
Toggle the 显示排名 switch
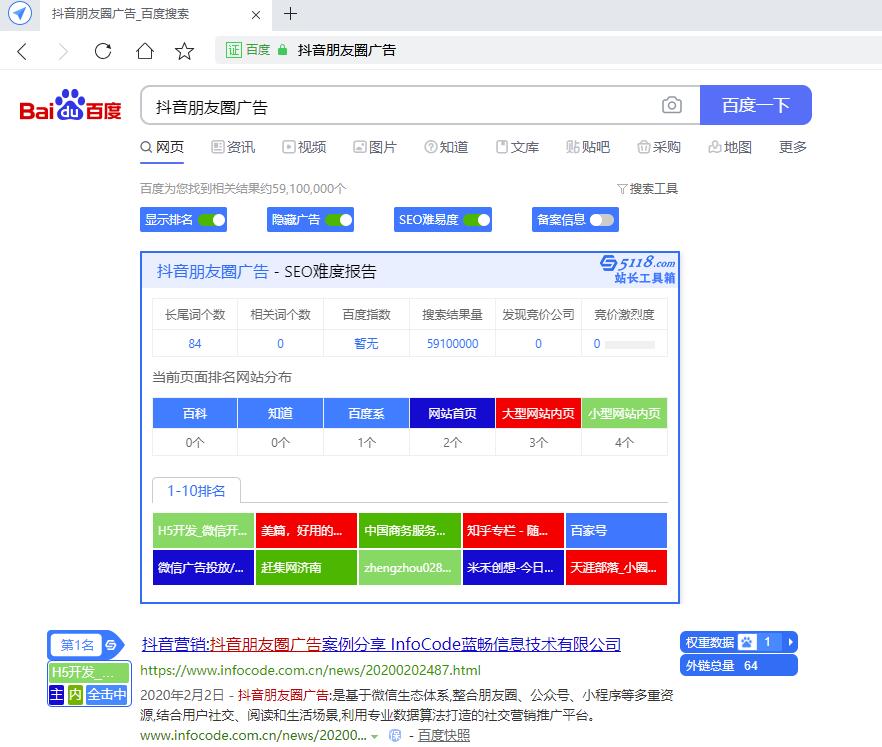tap(212, 219)
